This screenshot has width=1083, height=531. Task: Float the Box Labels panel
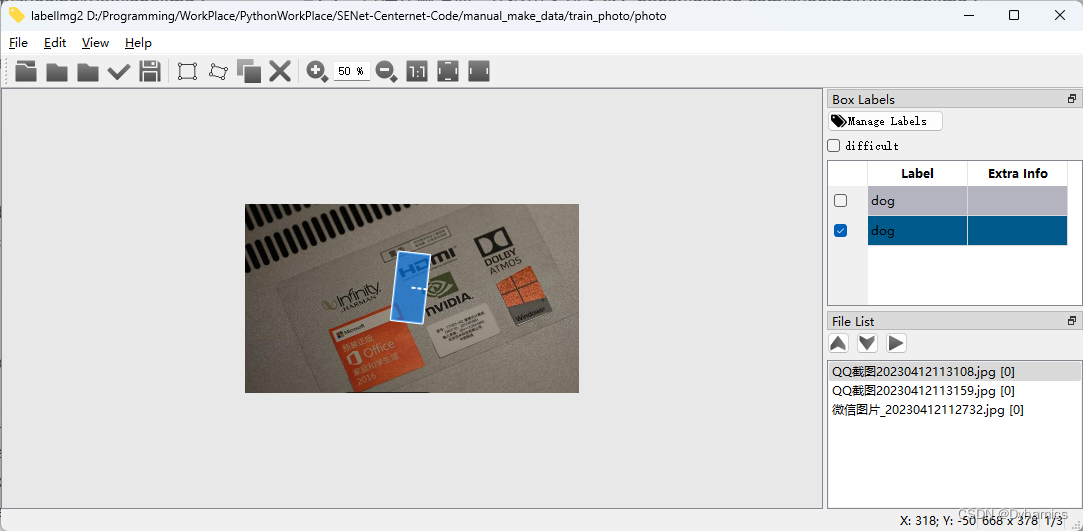pyautogui.click(x=1072, y=99)
